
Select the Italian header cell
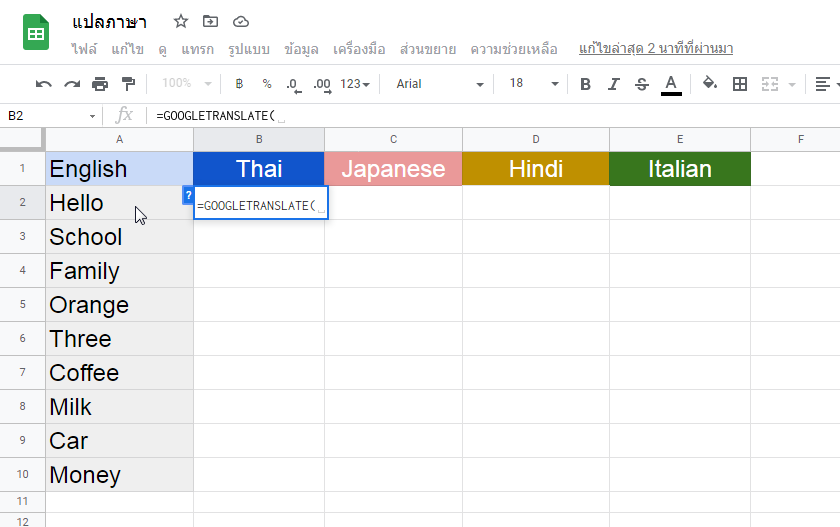[680, 169]
